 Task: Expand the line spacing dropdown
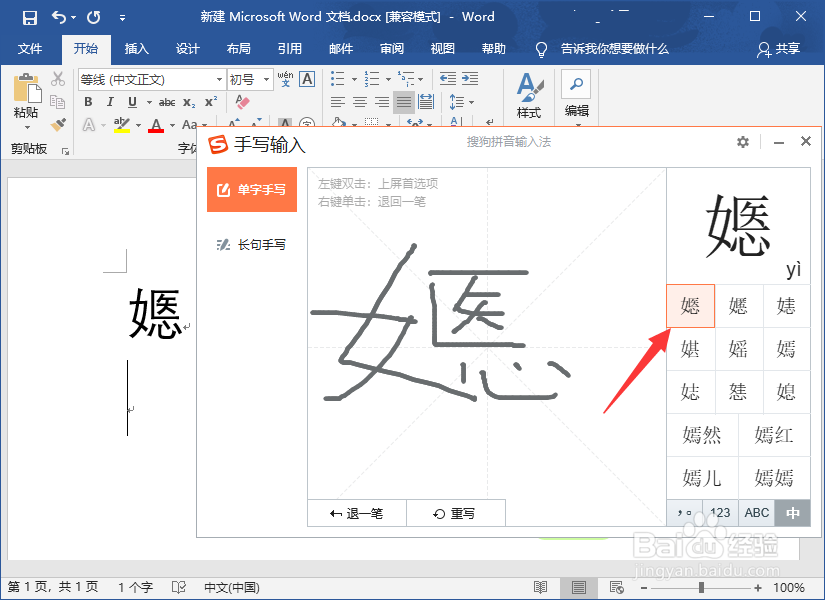pos(471,101)
